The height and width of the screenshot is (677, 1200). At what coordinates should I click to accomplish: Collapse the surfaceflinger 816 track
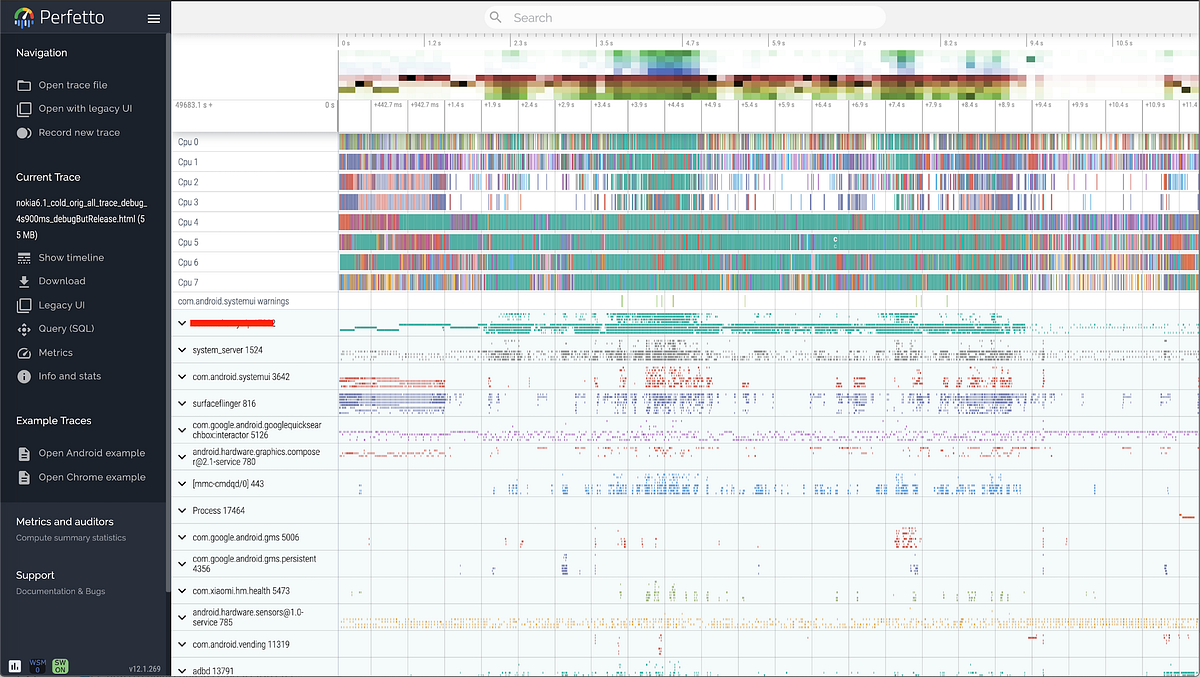182,403
